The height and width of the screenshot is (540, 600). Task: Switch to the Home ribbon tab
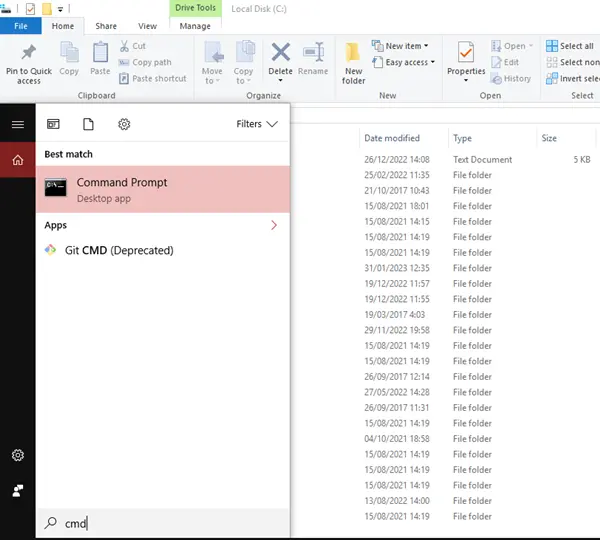(x=63, y=26)
